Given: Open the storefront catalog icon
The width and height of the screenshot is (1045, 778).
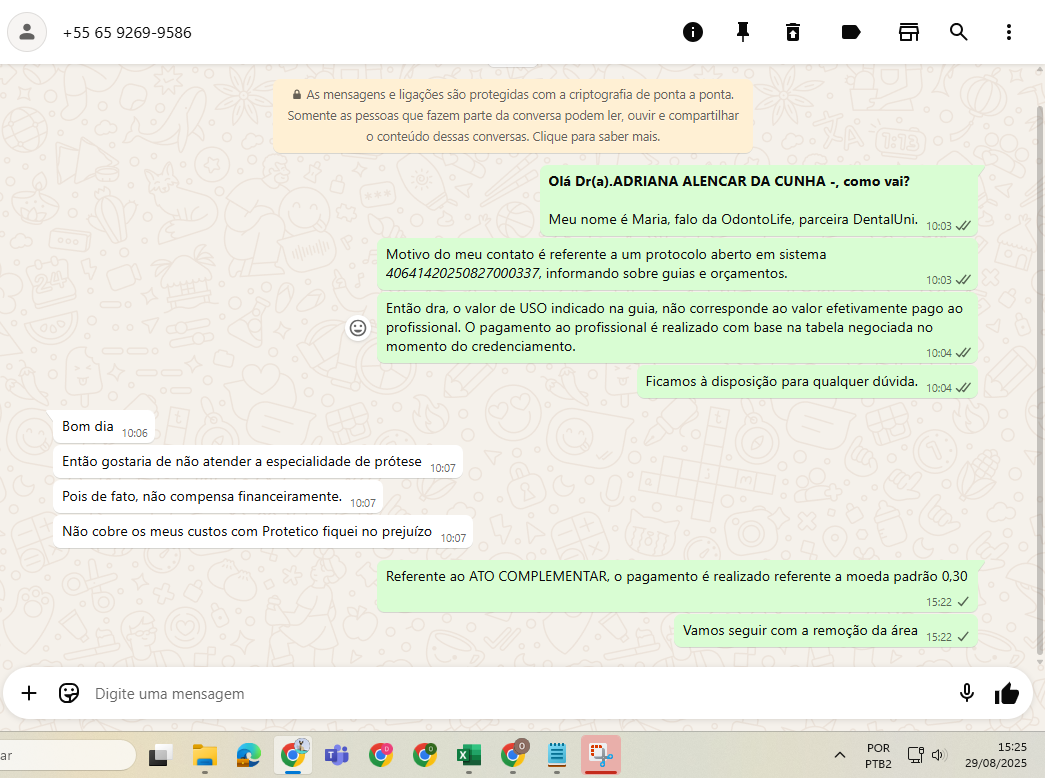Looking at the screenshot, I should click(908, 32).
